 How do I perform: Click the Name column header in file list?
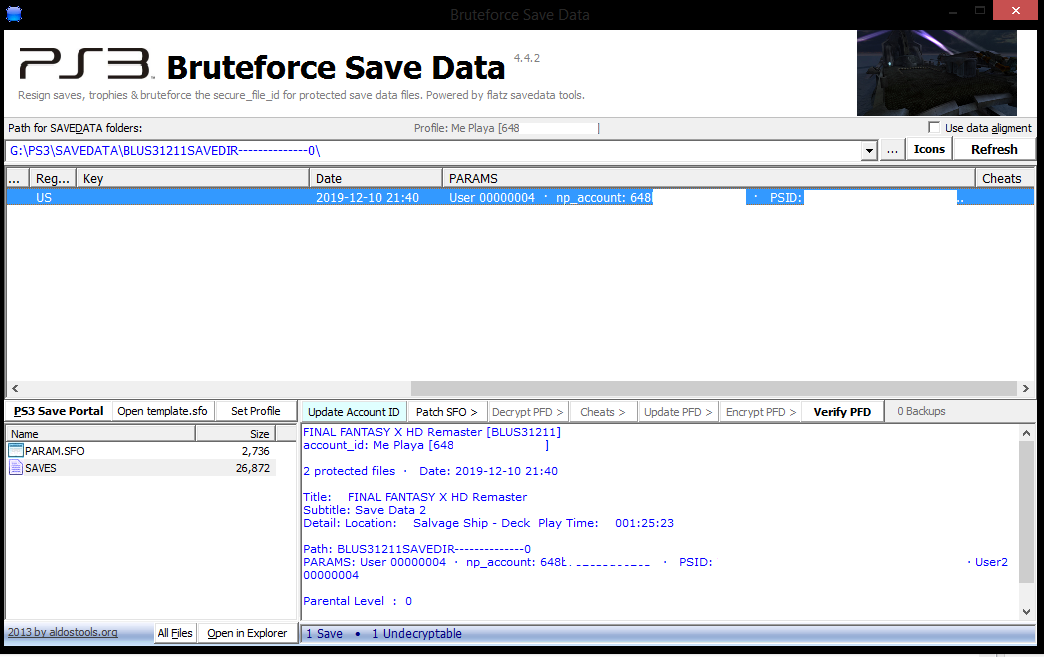tap(101, 433)
